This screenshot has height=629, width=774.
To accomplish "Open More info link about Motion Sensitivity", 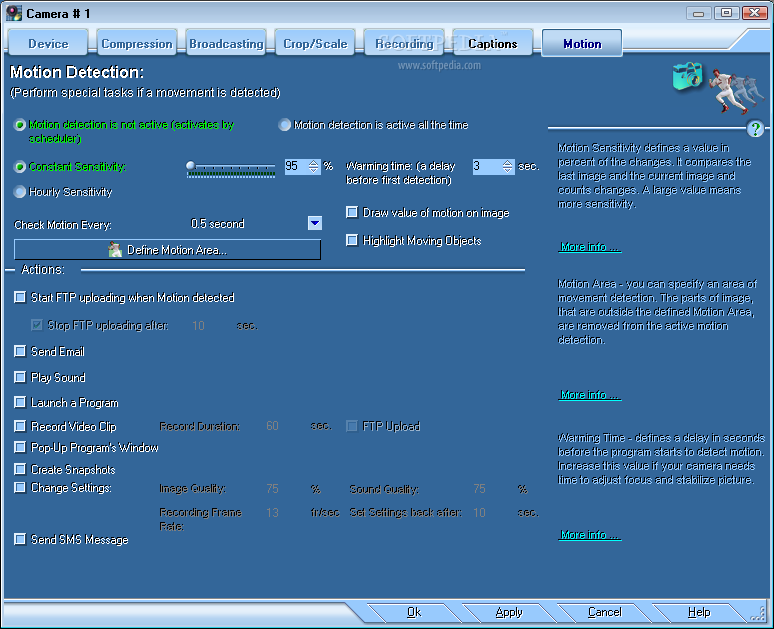I will (590, 247).
